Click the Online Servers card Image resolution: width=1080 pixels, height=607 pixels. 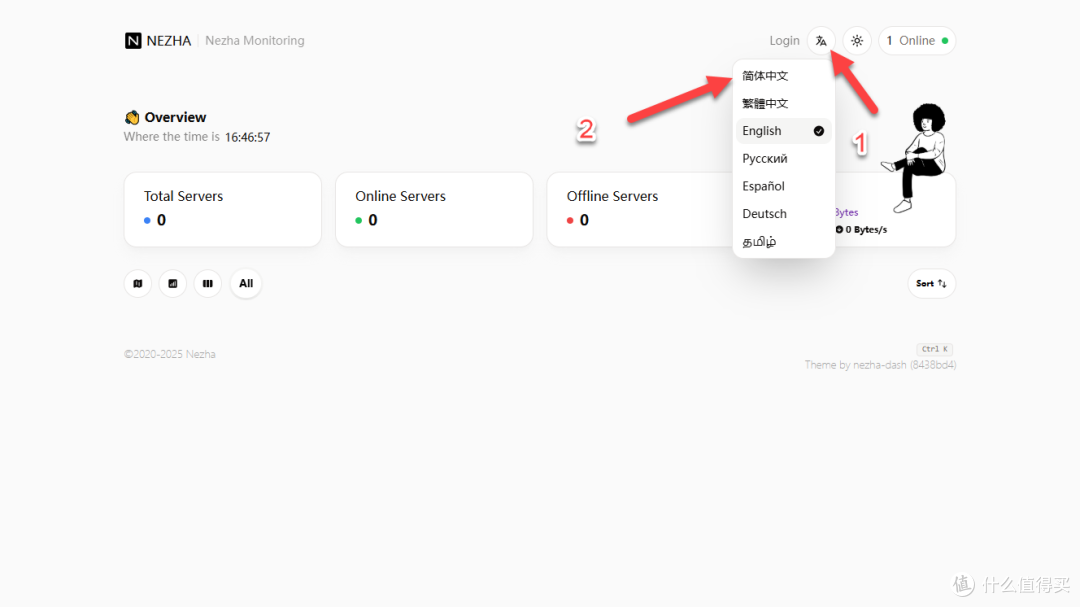point(433,209)
